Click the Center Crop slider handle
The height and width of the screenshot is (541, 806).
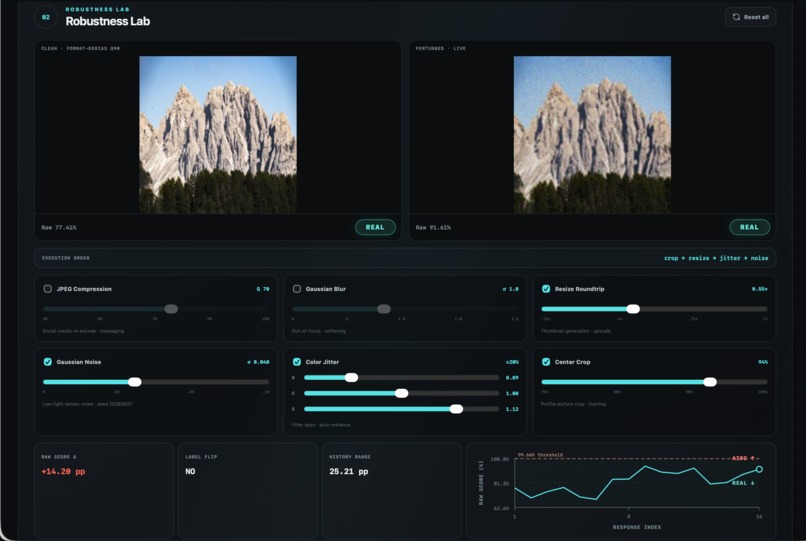(x=710, y=382)
